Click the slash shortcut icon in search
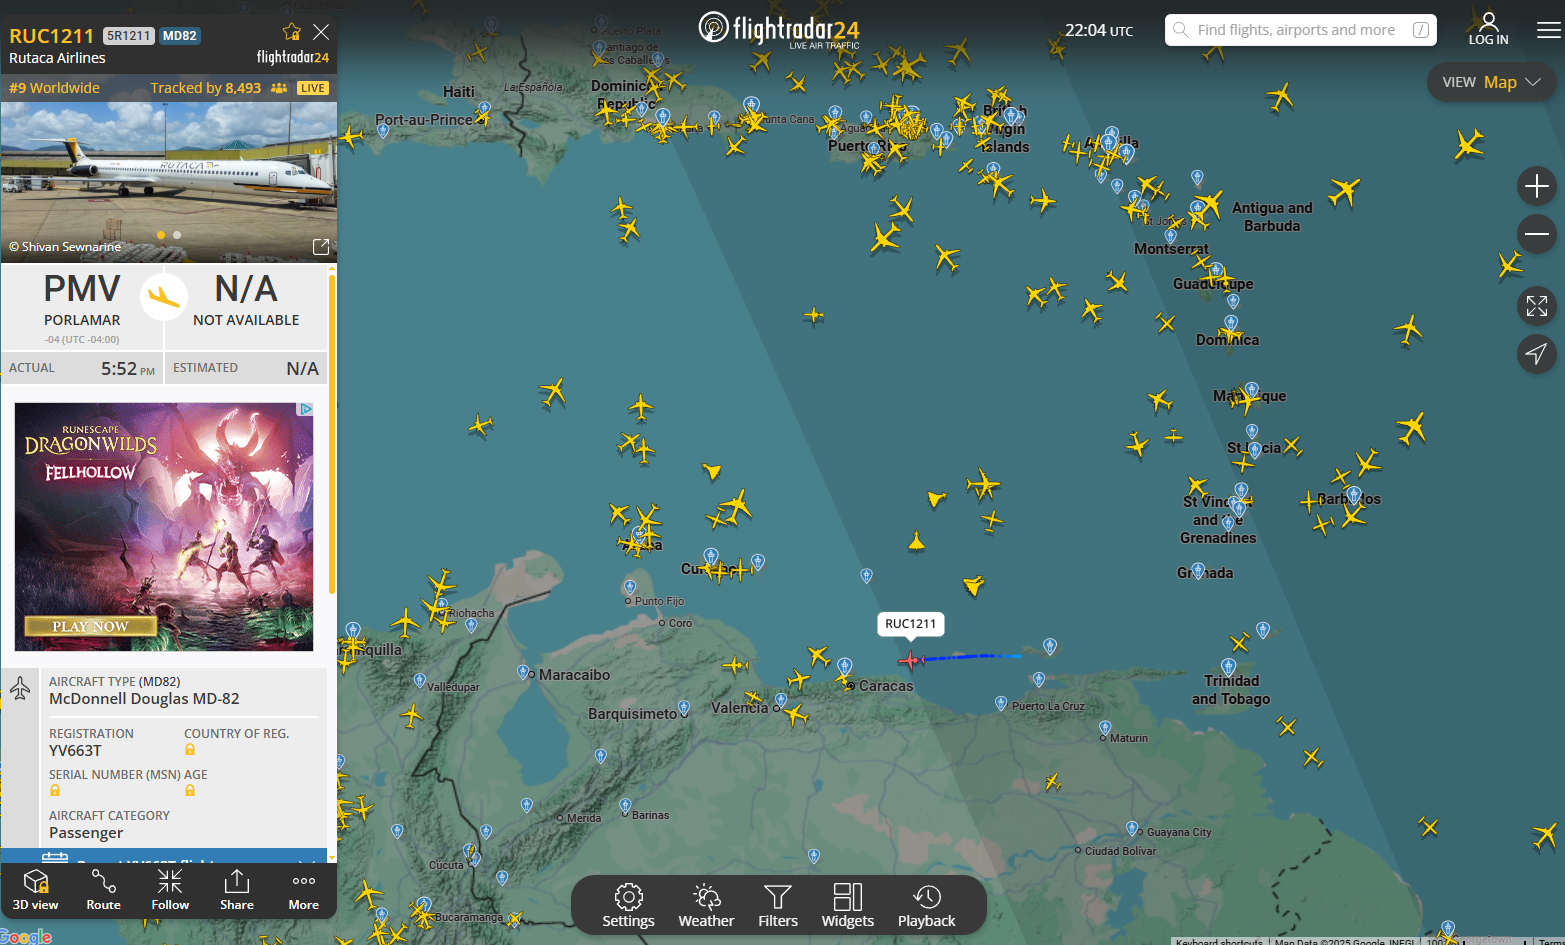Image resolution: width=1565 pixels, height=945 pixels. (x=1420, y=30)
